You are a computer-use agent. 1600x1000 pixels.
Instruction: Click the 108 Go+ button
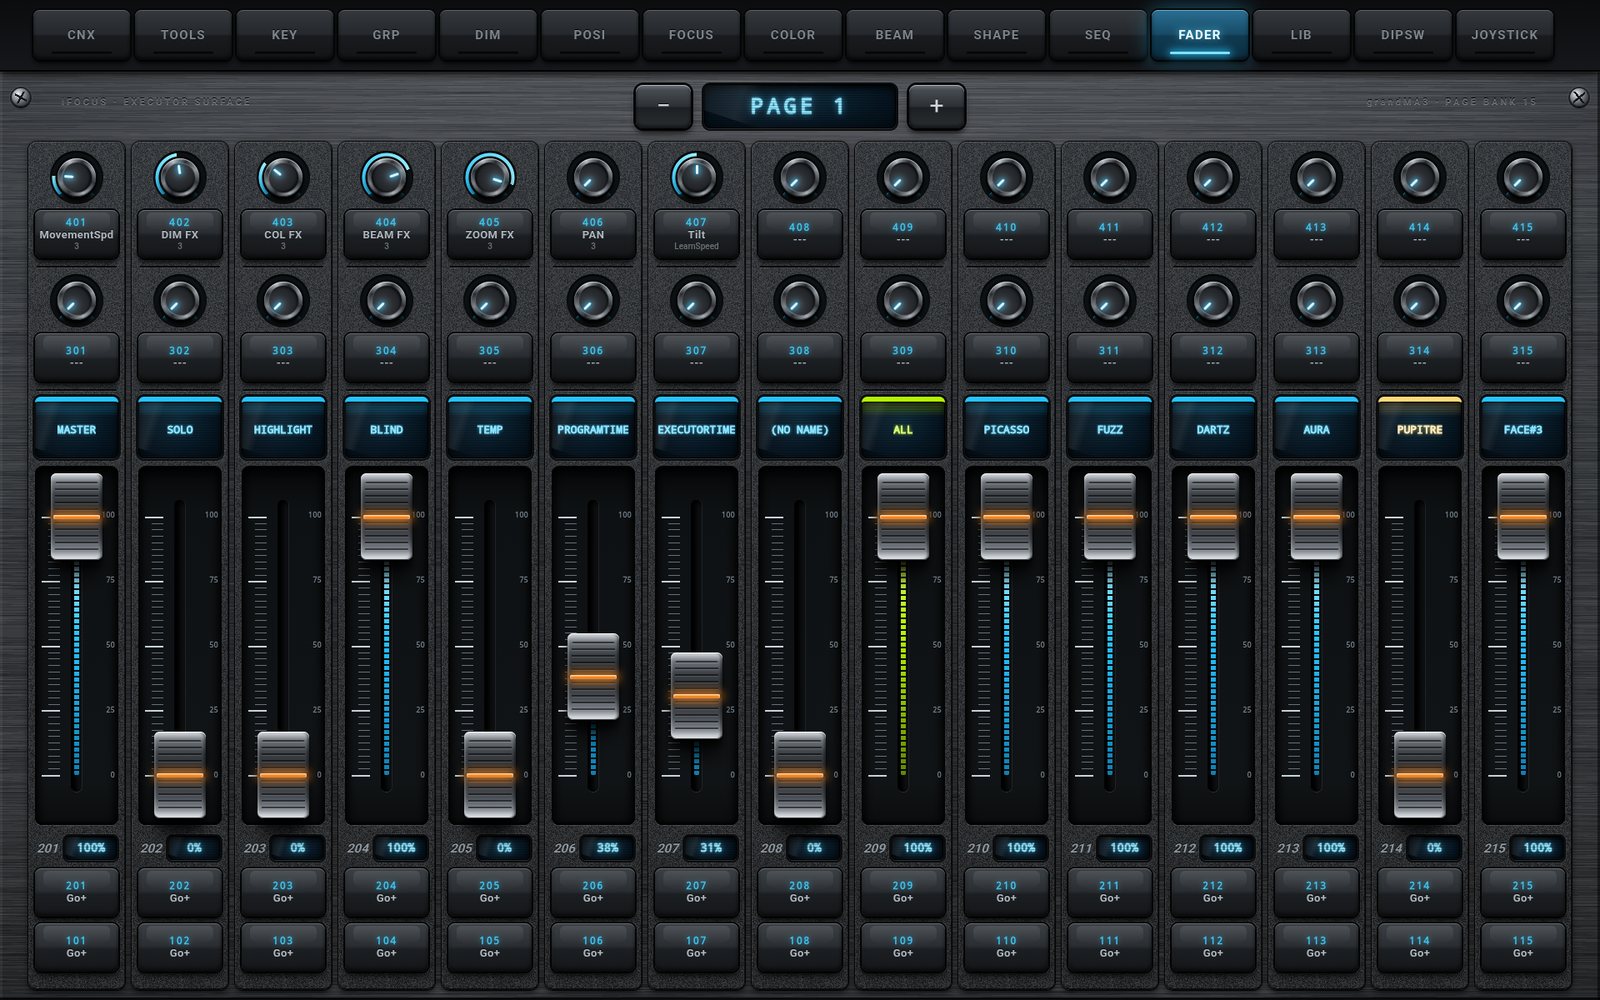(x=799, y=947)
